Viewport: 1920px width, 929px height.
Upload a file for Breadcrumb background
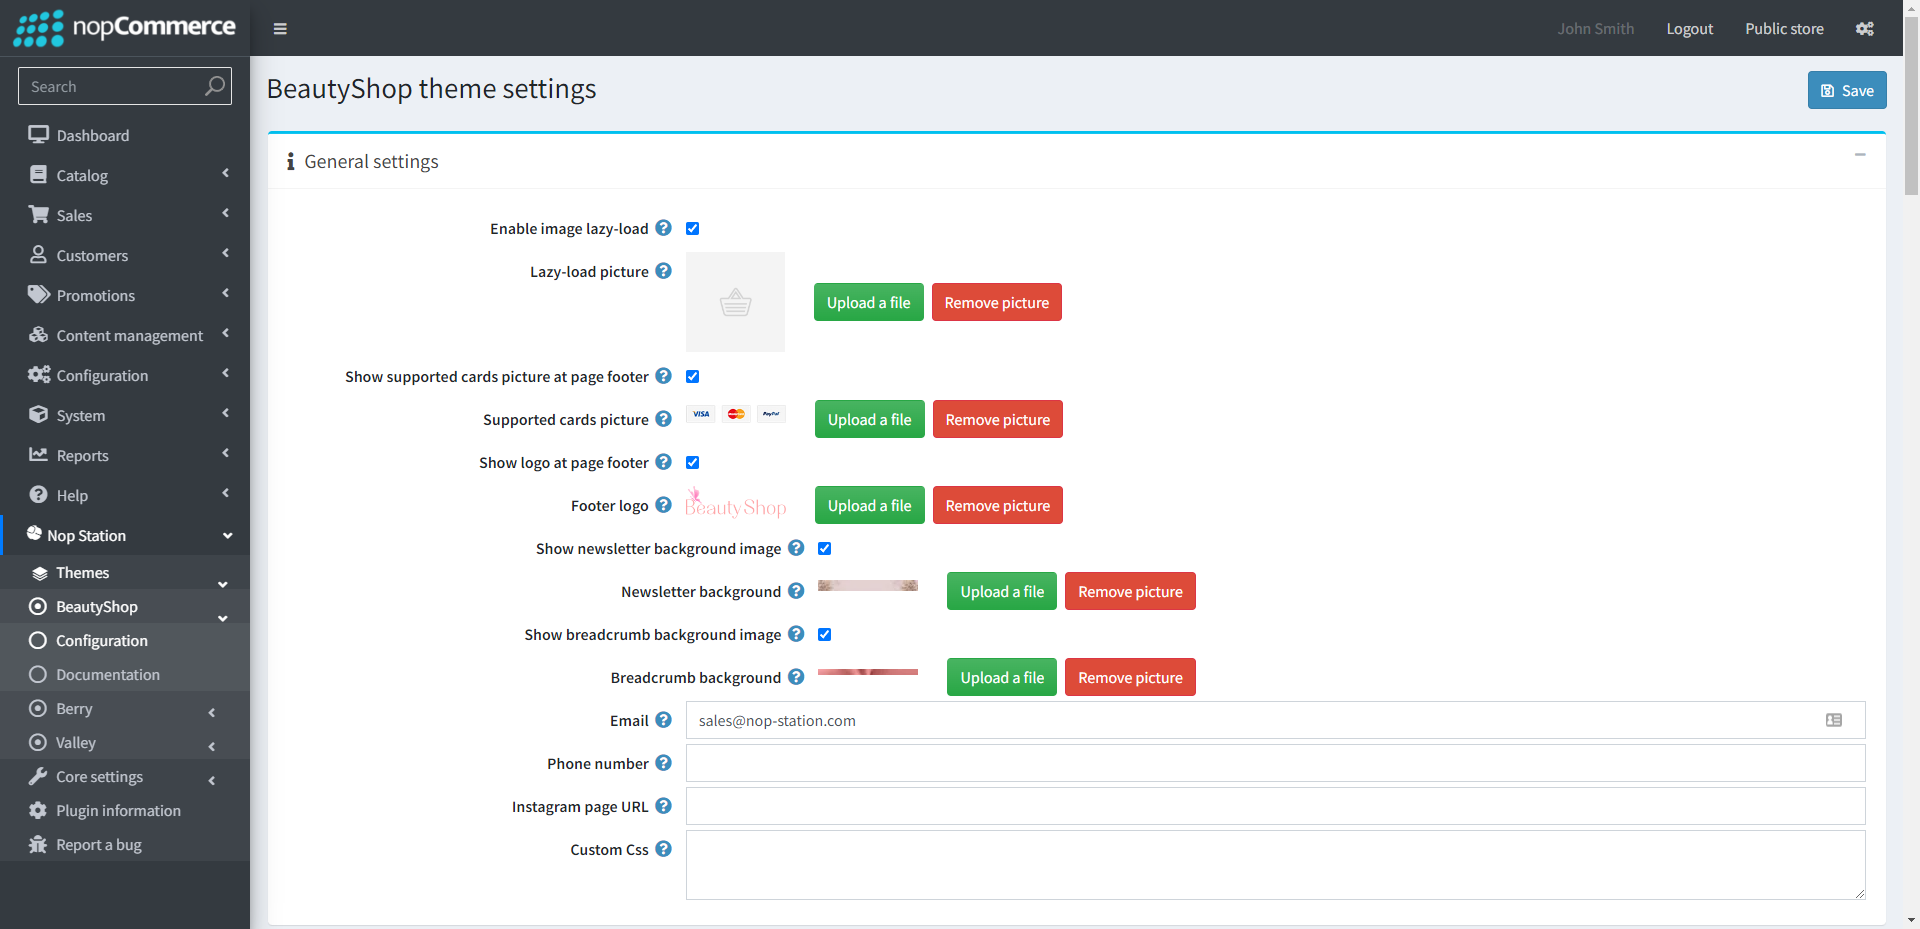(1002, 677)
